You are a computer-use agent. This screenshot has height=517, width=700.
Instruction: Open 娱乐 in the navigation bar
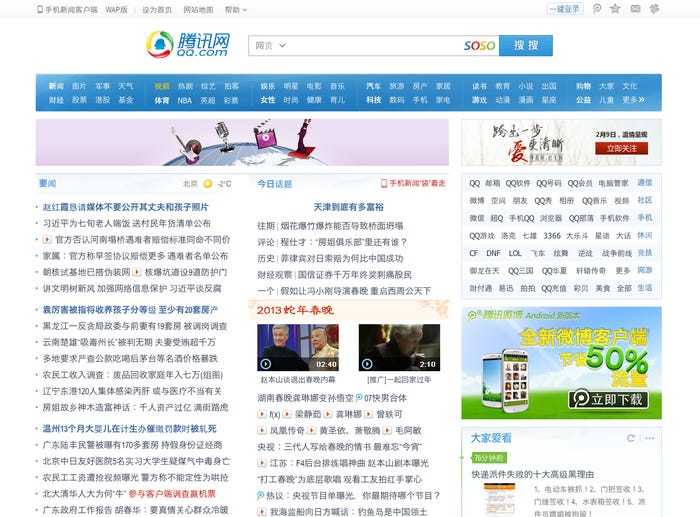268,86
